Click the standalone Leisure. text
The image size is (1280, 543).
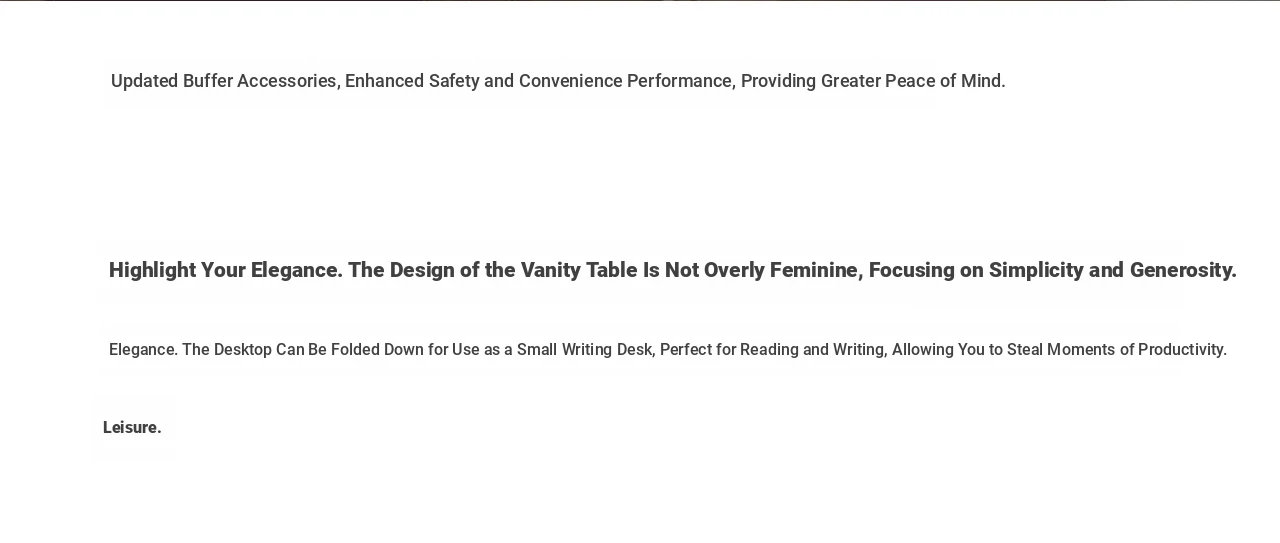tap(132, 427)
